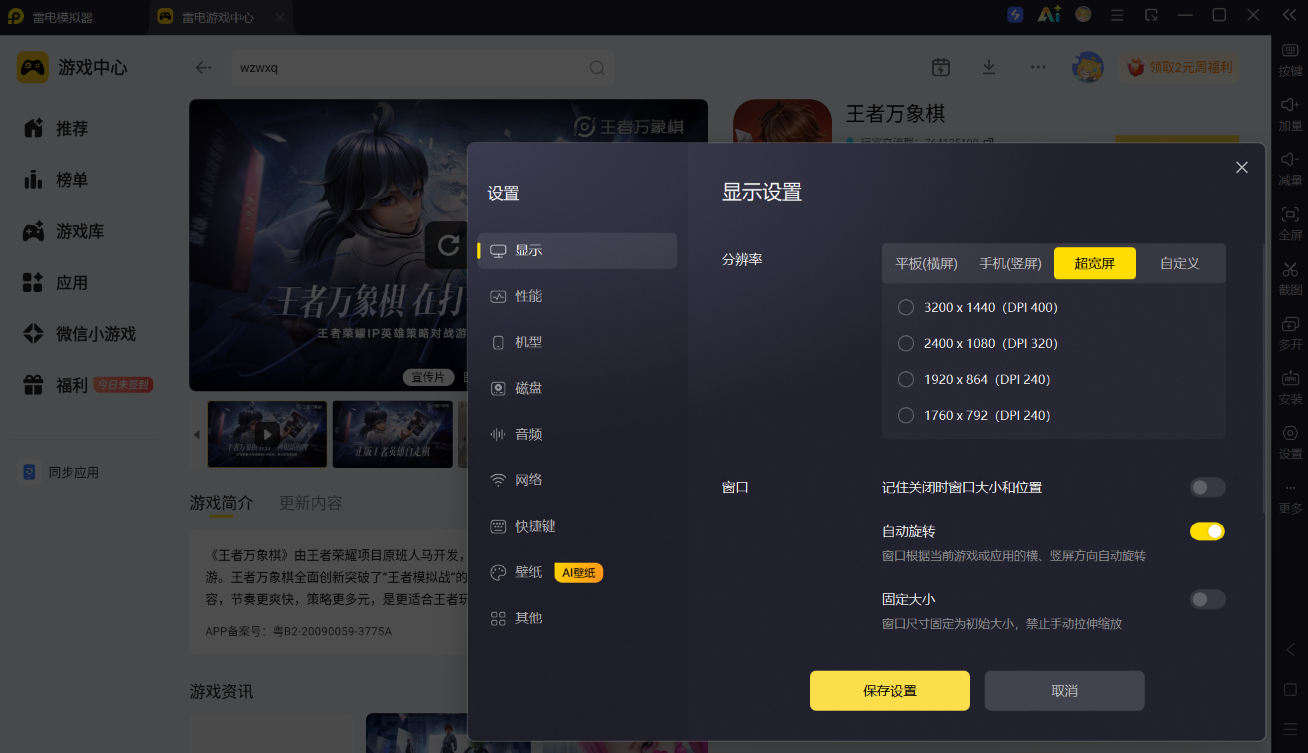The width and height of the screenshot is (1308, 753).
Task: Open the 壁纸 settings section
Action: pos(577,572)
